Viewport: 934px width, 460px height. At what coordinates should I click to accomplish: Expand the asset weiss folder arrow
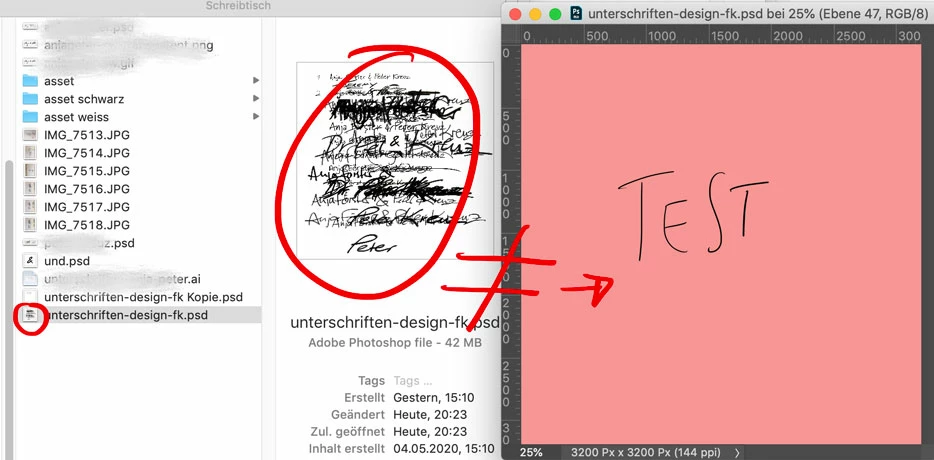[x=256, y=117]
